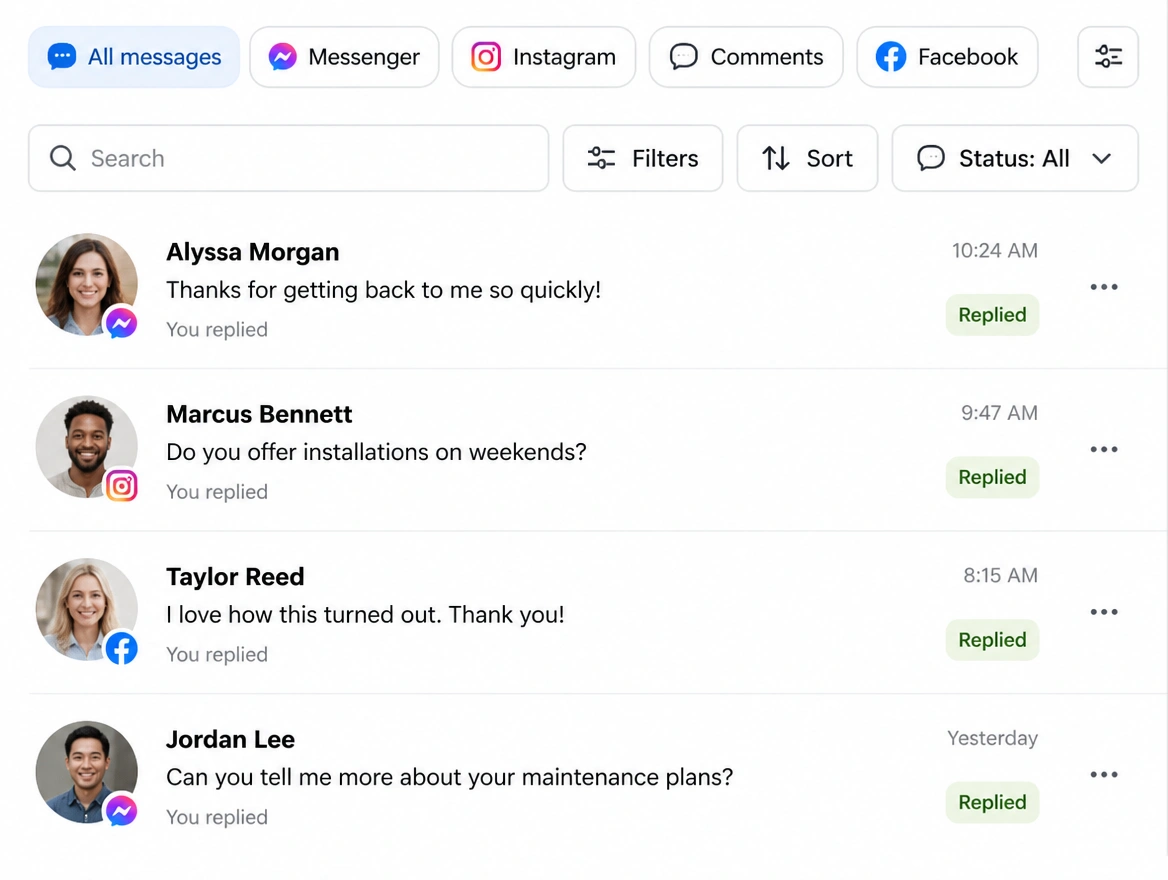1168x880 pixels.
Task: Click message 'Do you offer installations on weekends?'
Action: point(376,452)
